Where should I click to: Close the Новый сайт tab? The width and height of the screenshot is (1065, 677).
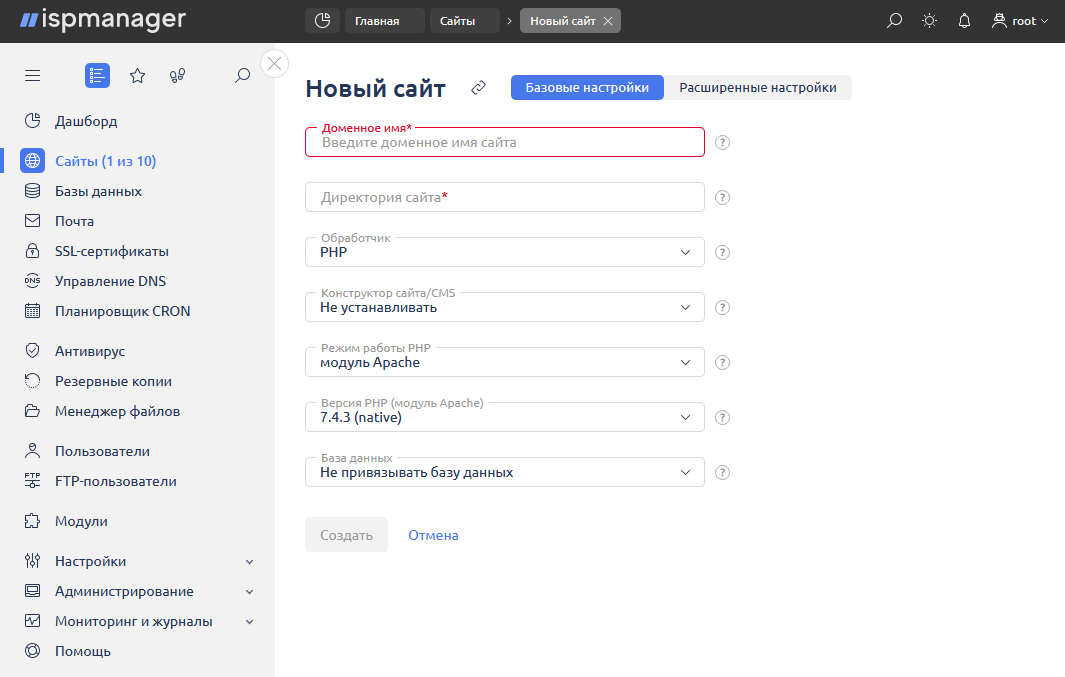pos(608,21)
